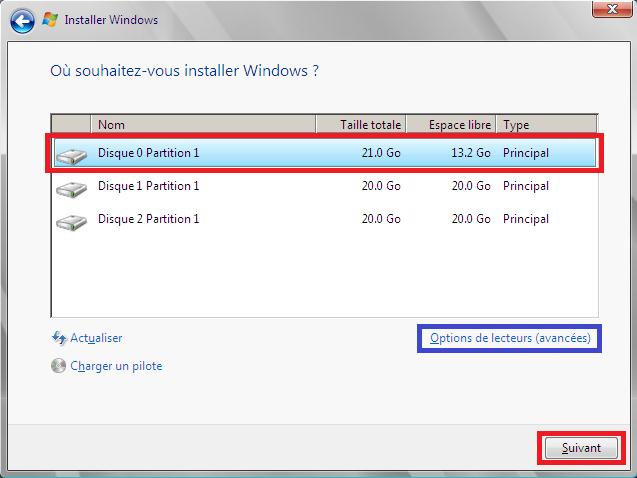Click Taille totale 20.0 Go of Disque 2

[381, 219]
